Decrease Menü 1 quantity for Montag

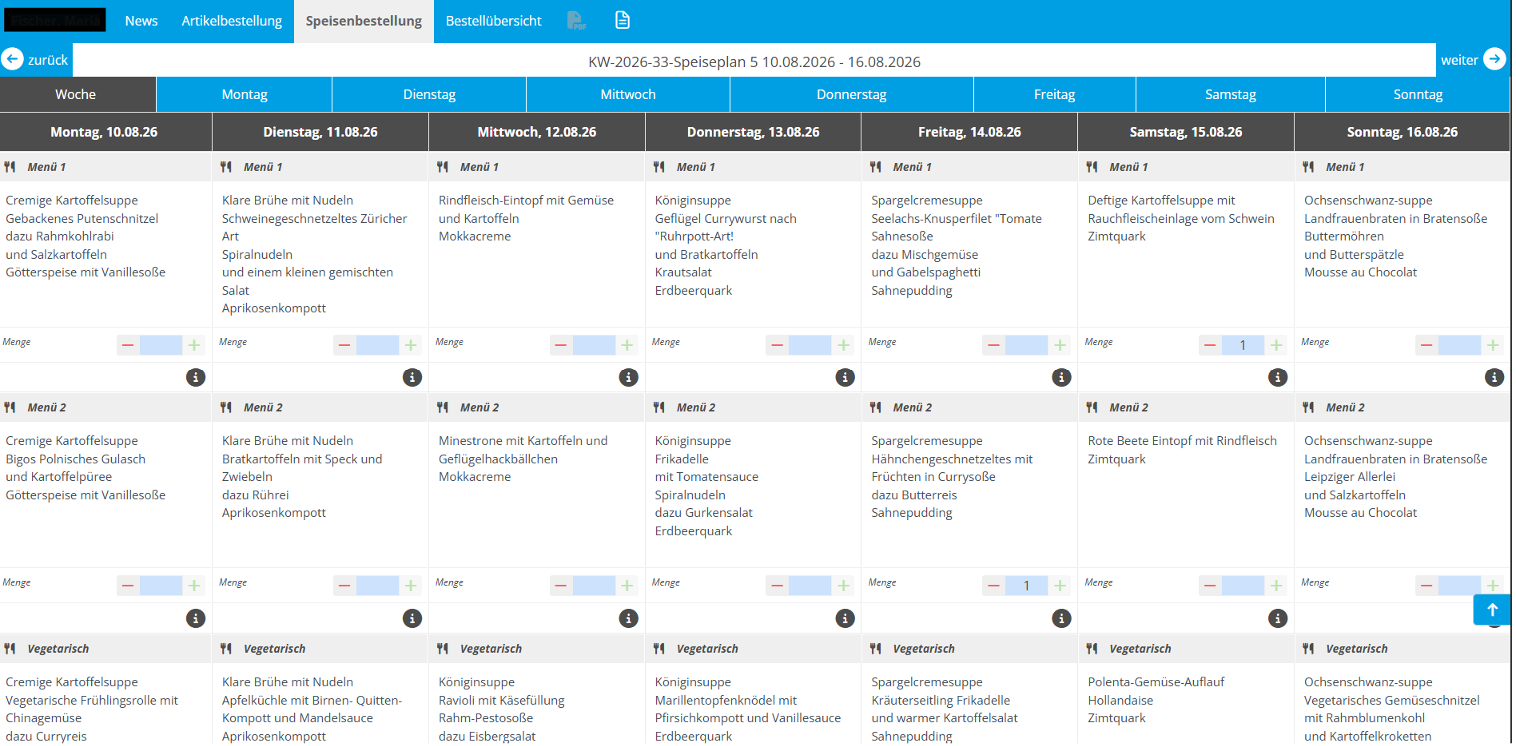point(128,345)
